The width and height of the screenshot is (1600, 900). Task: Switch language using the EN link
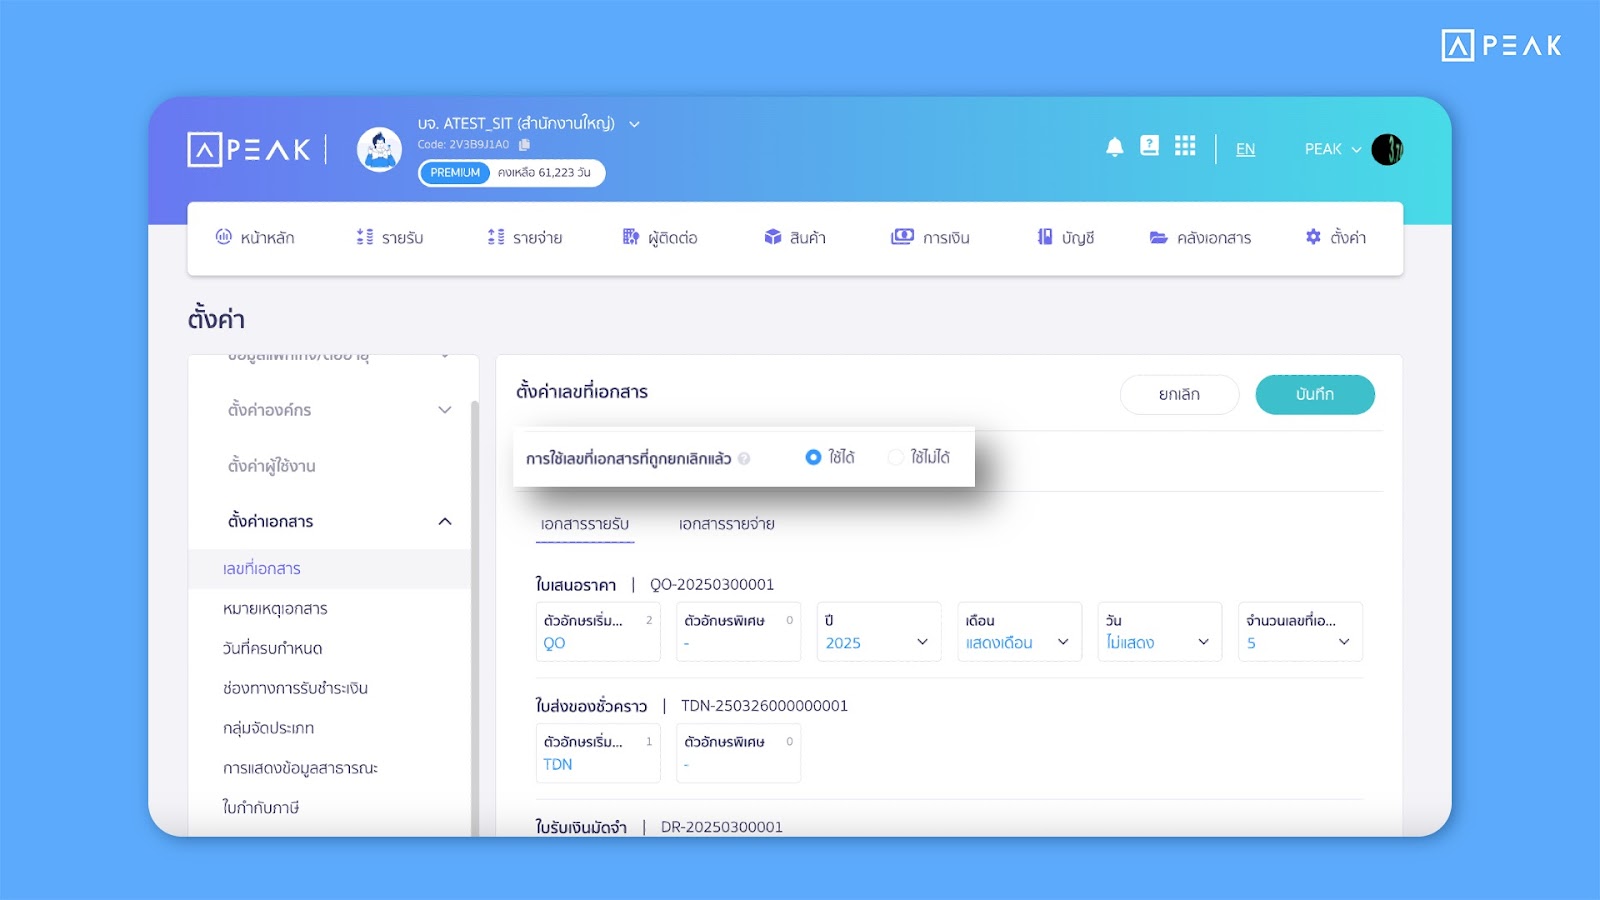1245,149
